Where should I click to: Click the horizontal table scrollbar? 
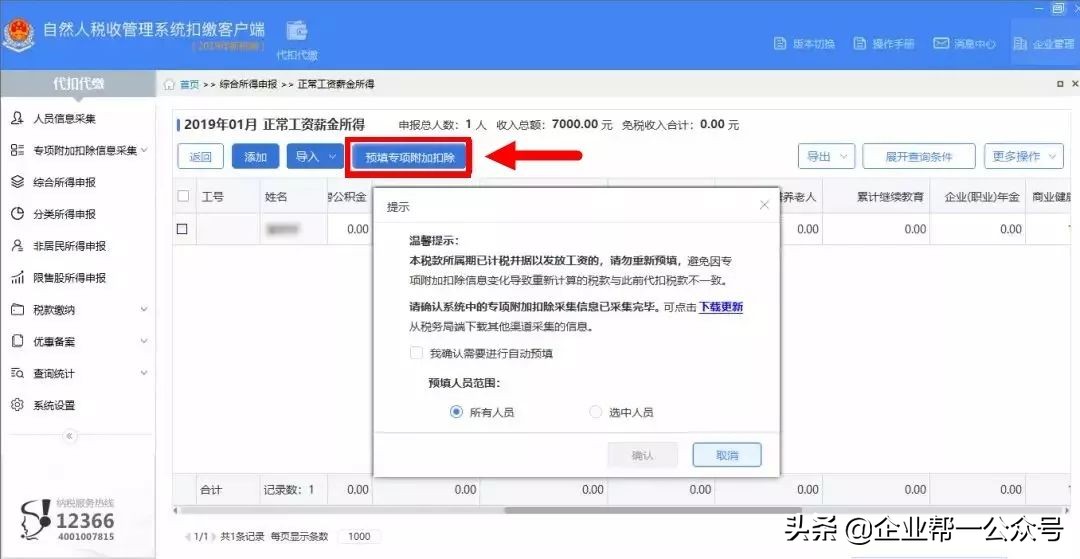click(652, 511)
